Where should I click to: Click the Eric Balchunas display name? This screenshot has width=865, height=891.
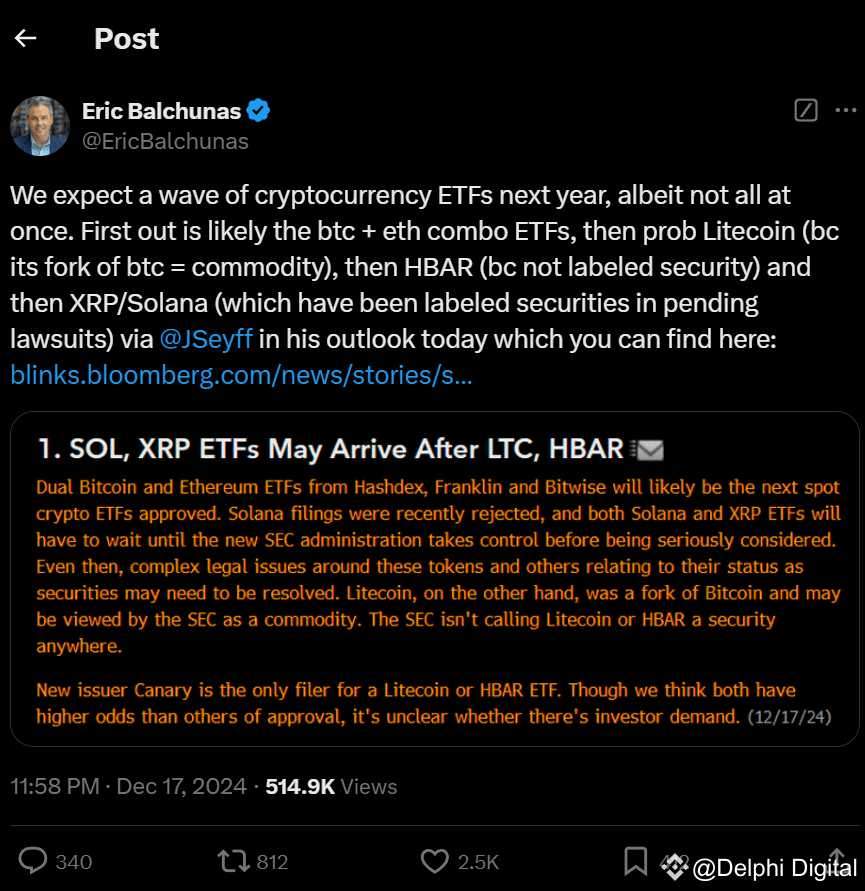click(162, 111)
